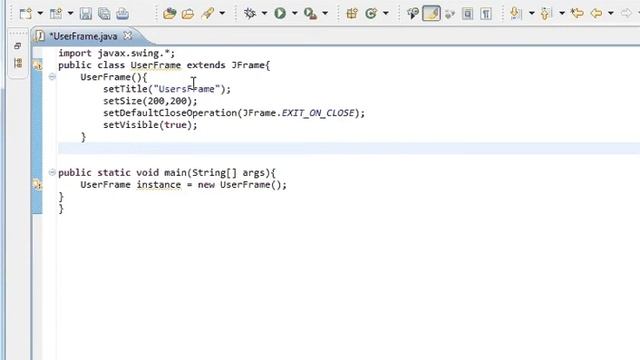Jump to Previous Annotation up-arrow icon

pyautogui.click(x=546, y=13)
